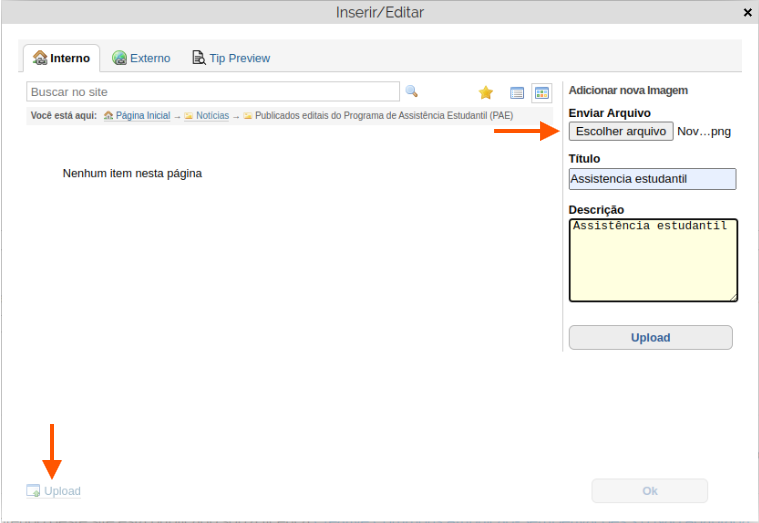The height and width of the screenshot is (523, 759).
Task: Click the Buscar no site search field
Action: (x=213, y=92)
